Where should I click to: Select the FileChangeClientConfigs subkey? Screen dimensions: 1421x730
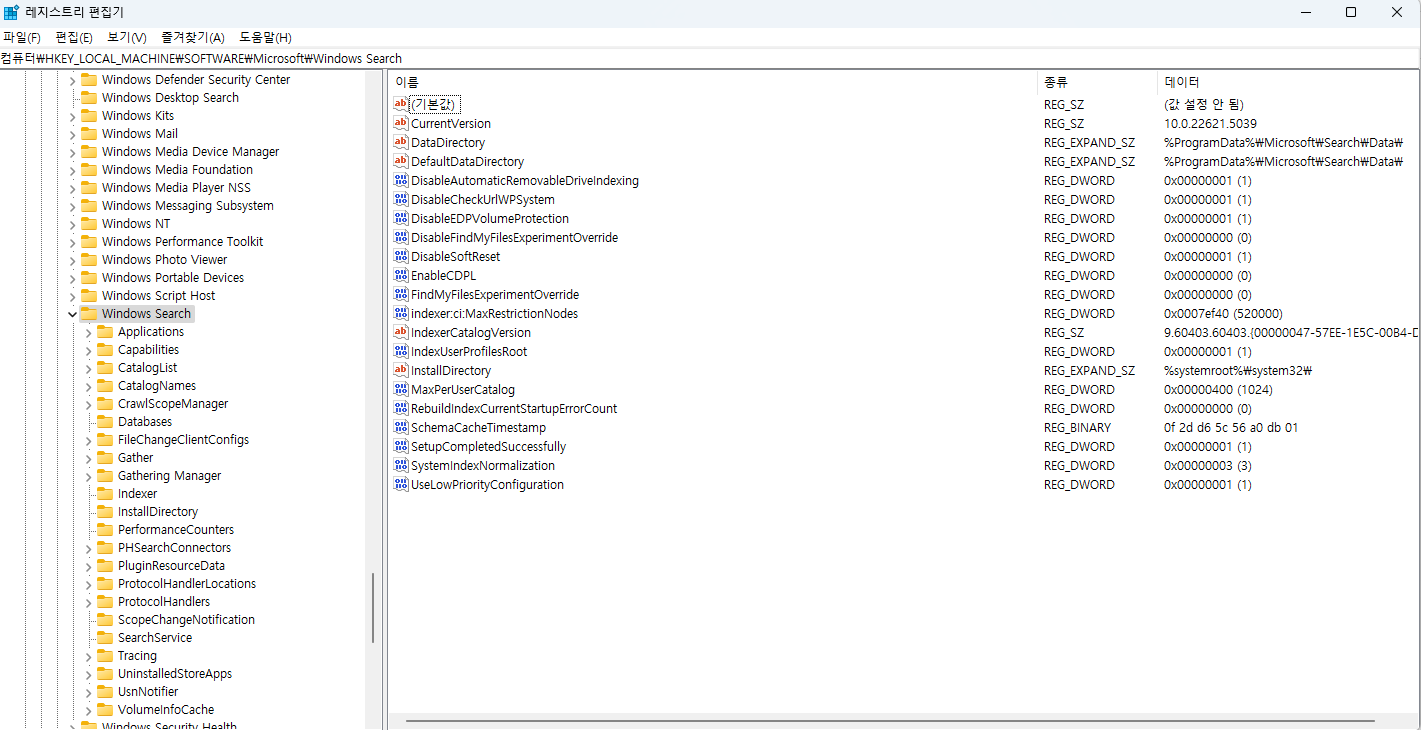(x=183, y=439)
